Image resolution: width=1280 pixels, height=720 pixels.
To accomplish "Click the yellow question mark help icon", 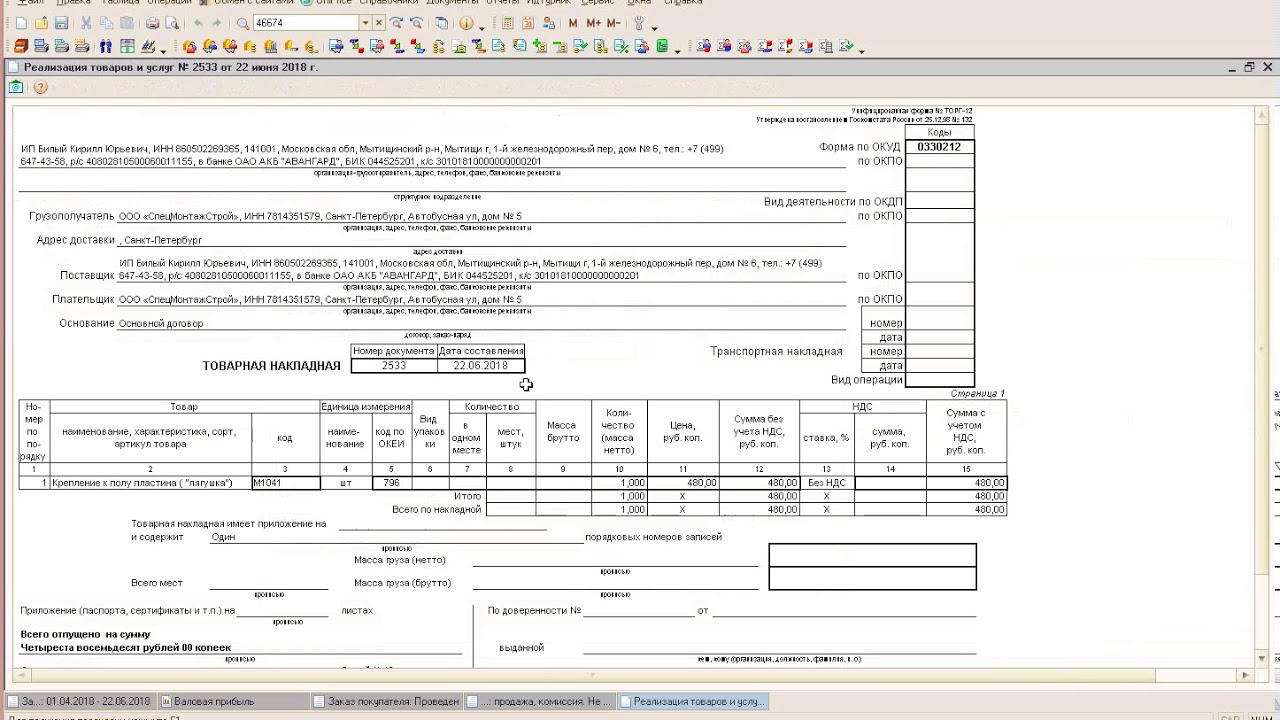I will [40, 87].
